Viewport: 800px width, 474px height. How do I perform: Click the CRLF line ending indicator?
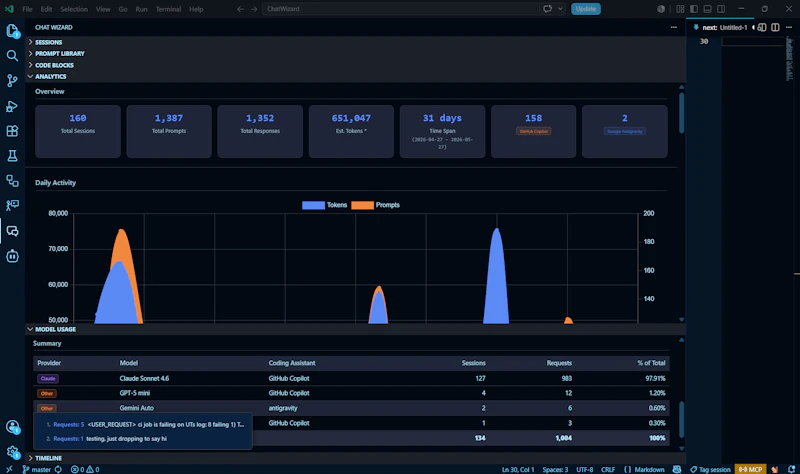point(608,469)
